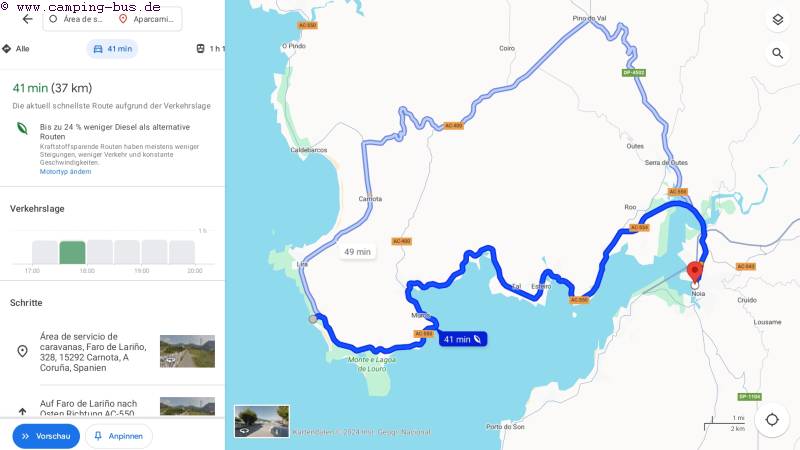Click the red destination pin at Noia
This screenshot has height=450, width=800.
click(694, 271)
